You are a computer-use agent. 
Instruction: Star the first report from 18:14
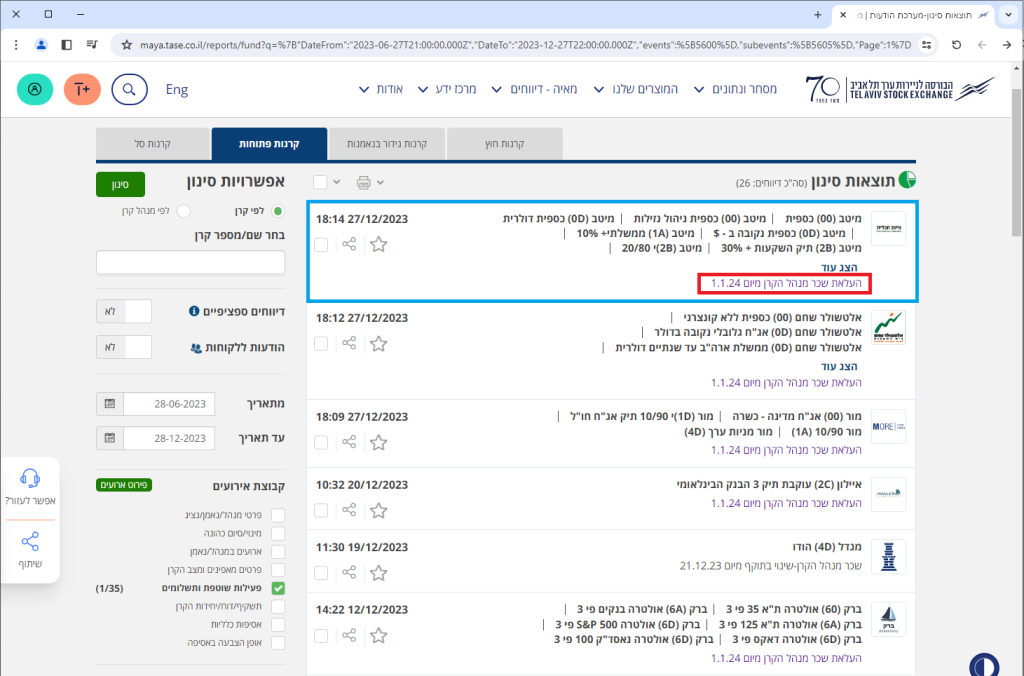tap(378, 244)
